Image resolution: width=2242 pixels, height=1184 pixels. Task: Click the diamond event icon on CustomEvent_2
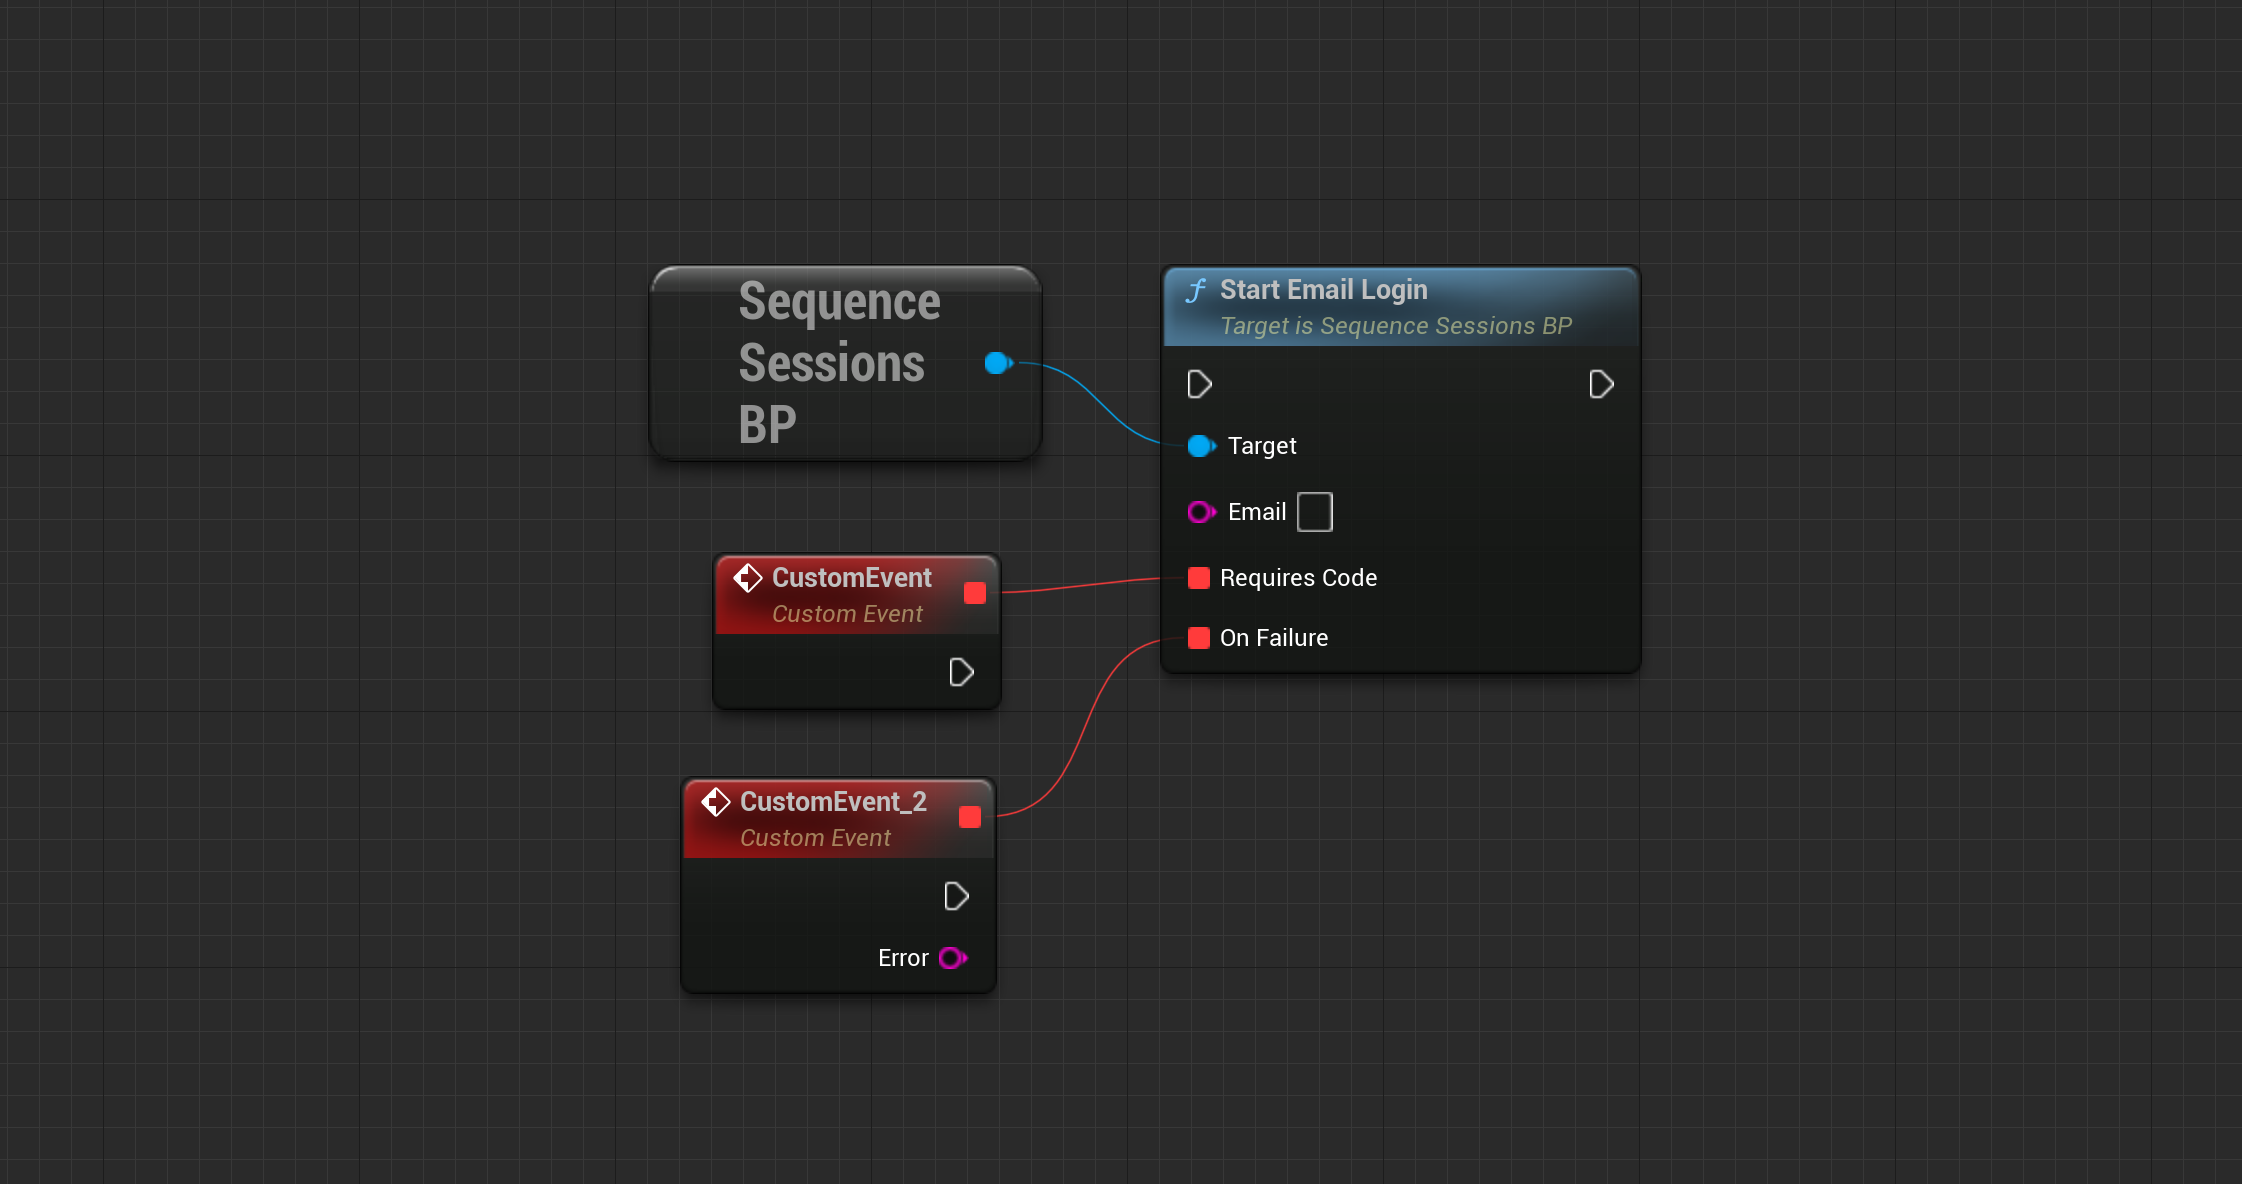(x=715, y=802)
